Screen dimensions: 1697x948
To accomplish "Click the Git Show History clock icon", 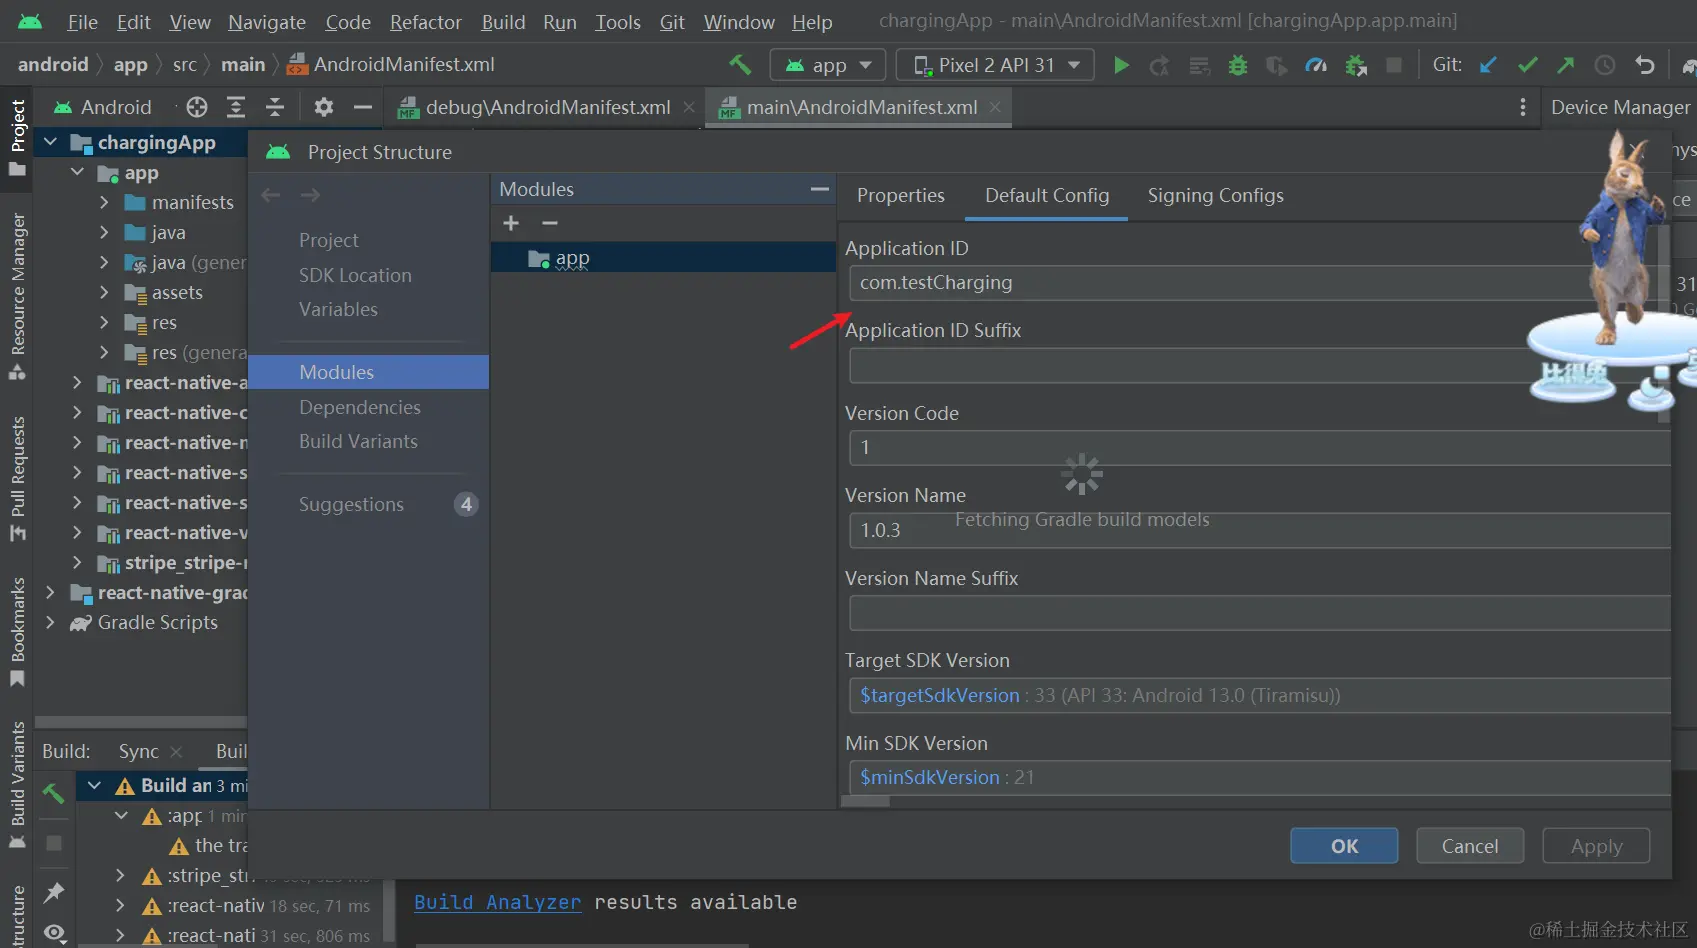I will click(1605, 65).
